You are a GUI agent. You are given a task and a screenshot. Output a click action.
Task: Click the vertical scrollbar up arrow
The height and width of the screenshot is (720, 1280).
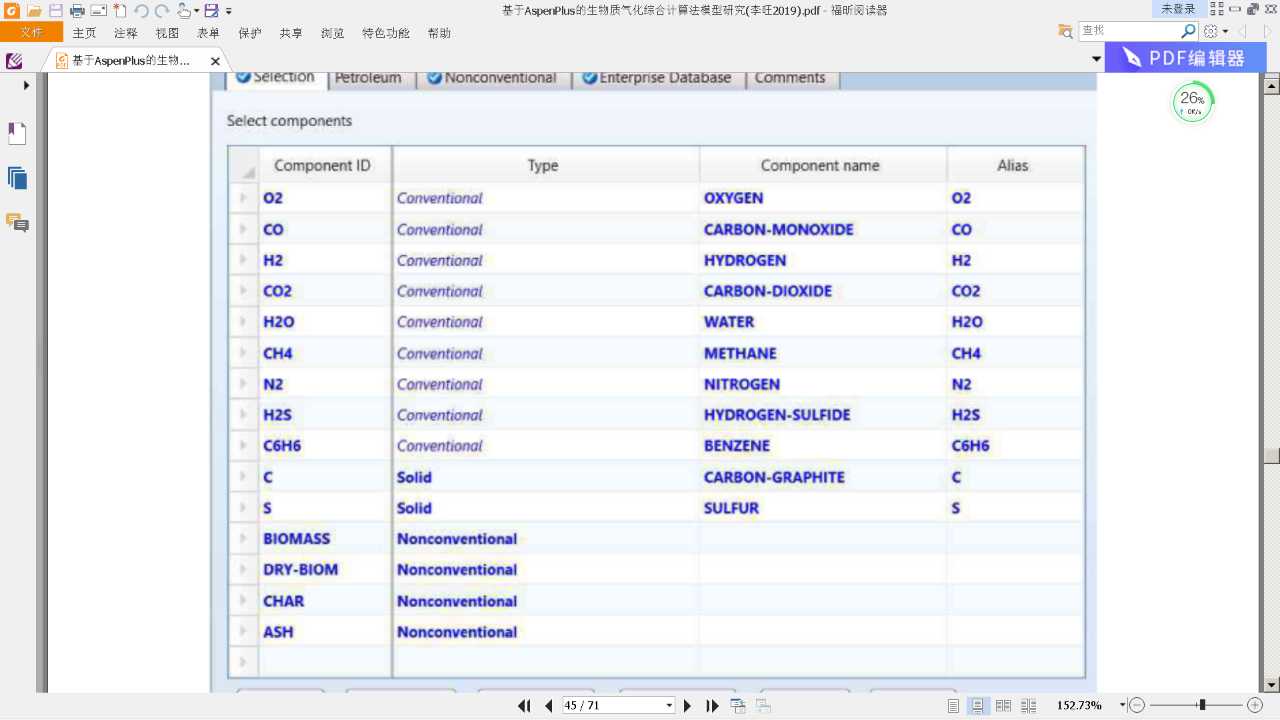point(1272,86)
